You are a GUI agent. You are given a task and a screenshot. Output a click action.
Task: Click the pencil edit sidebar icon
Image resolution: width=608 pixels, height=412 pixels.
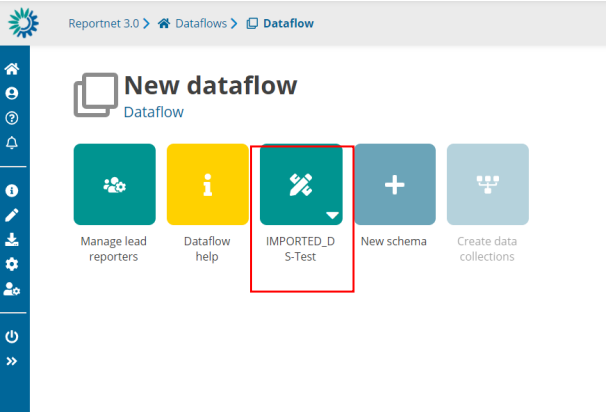point(12,214)
